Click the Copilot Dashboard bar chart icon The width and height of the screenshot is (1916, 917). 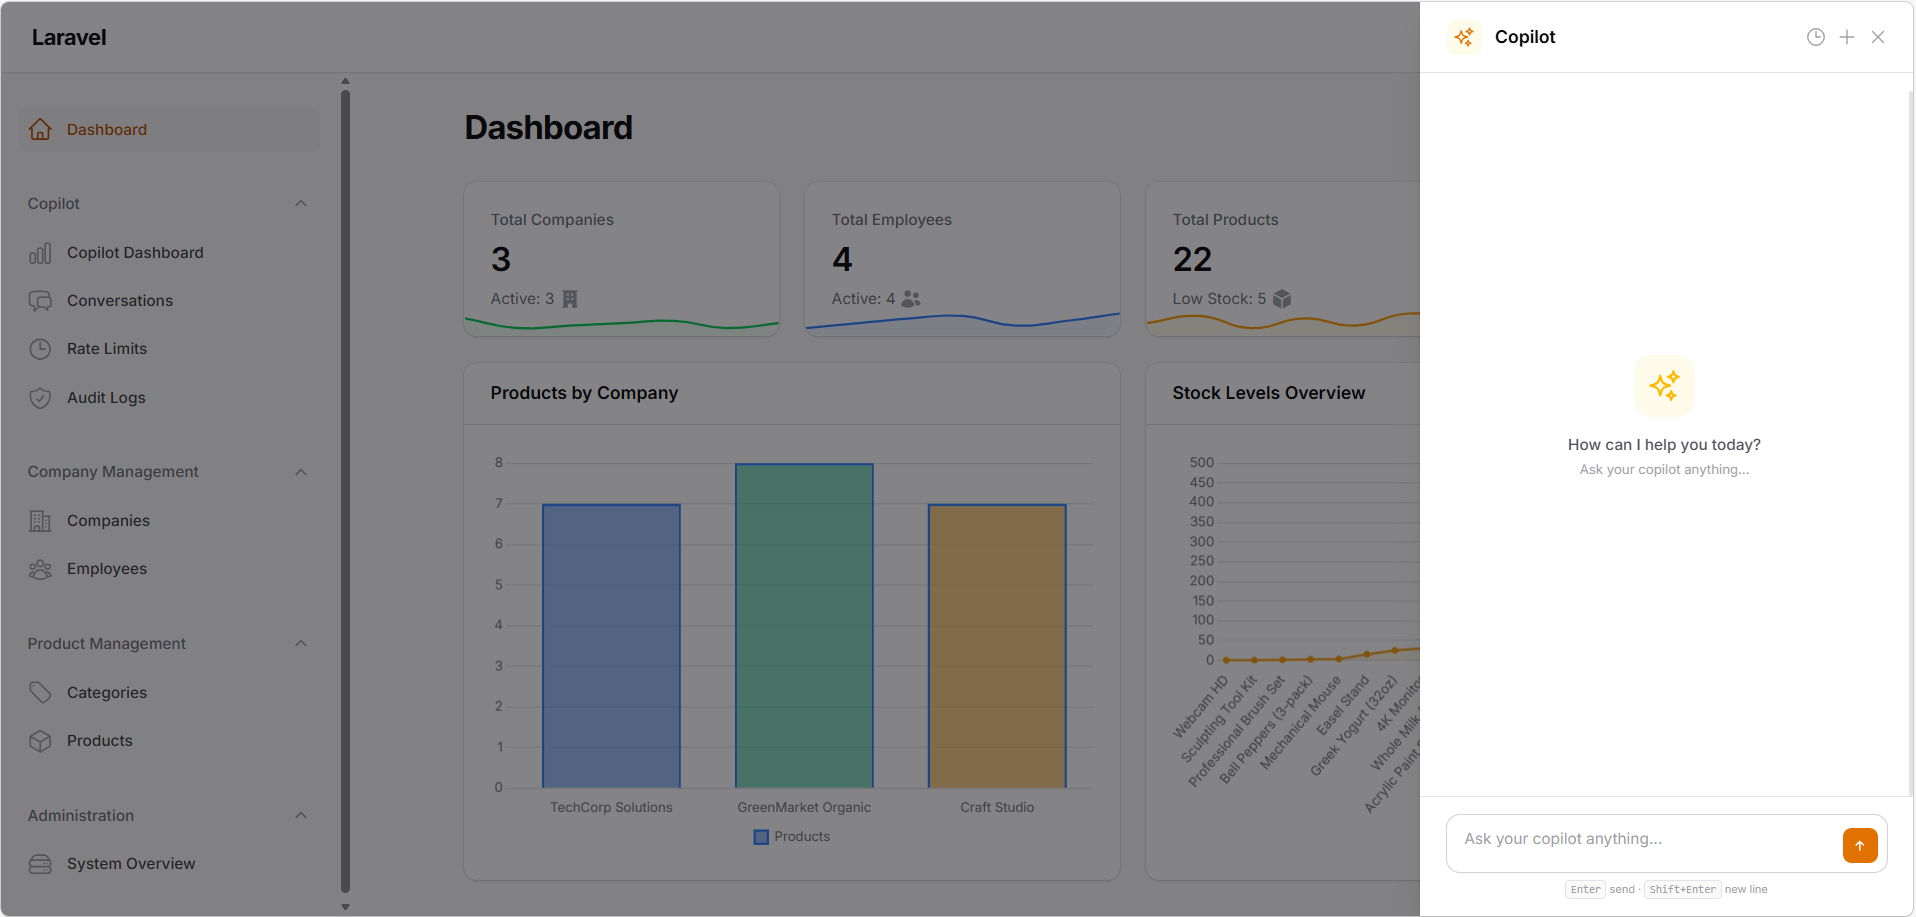coord(40,254)
